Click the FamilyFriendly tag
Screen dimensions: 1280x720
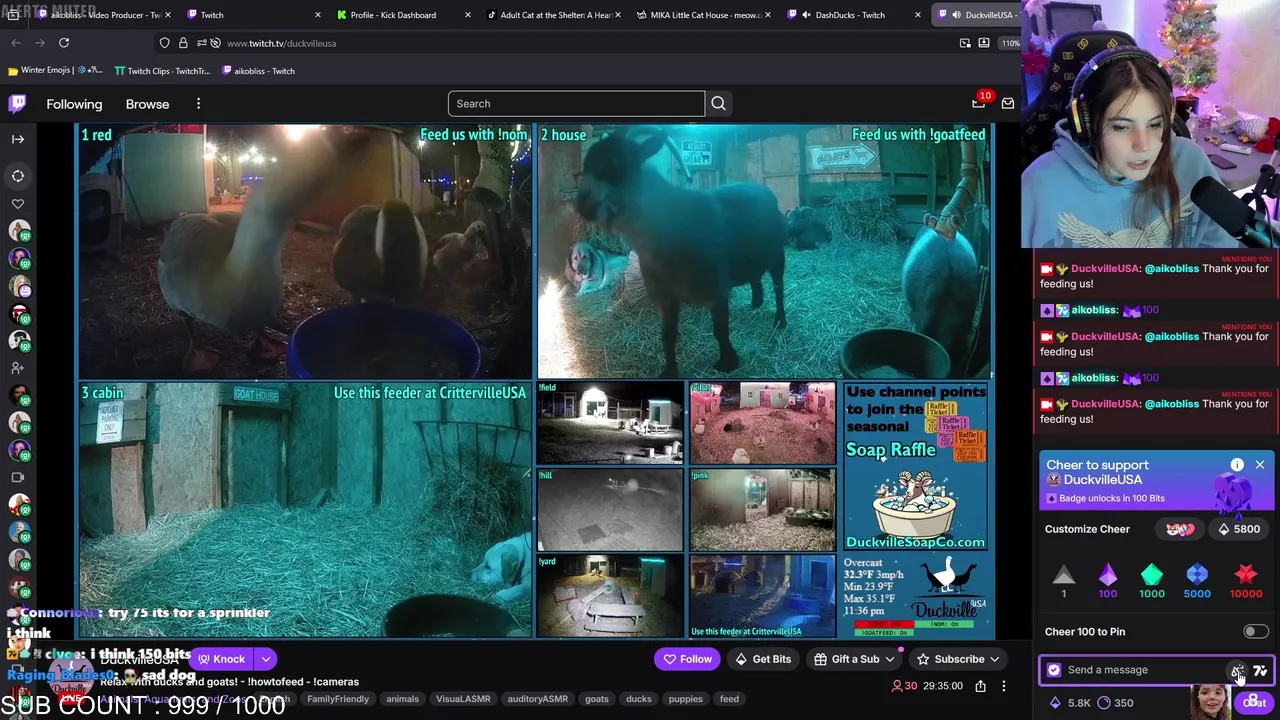pos(338,699)
